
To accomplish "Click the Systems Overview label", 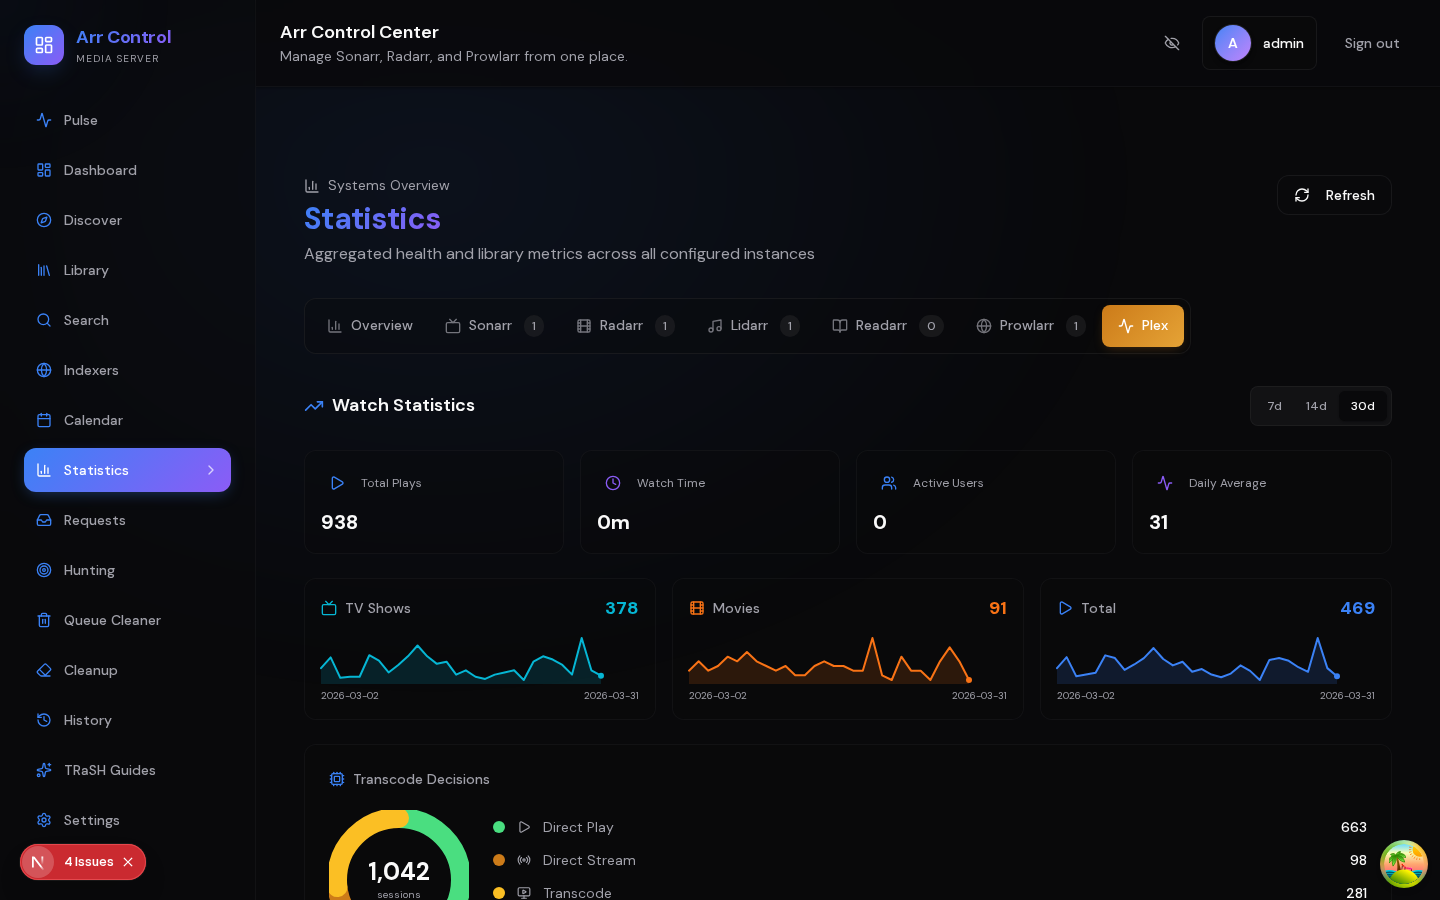I will [388, 185].
